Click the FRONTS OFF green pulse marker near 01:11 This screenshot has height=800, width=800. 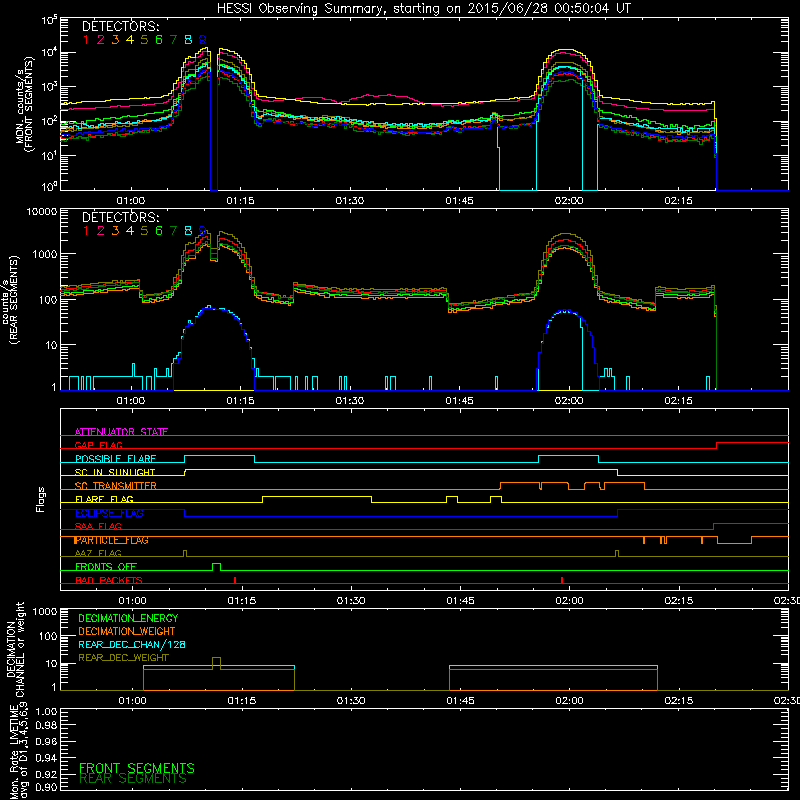tap(216, 567)
